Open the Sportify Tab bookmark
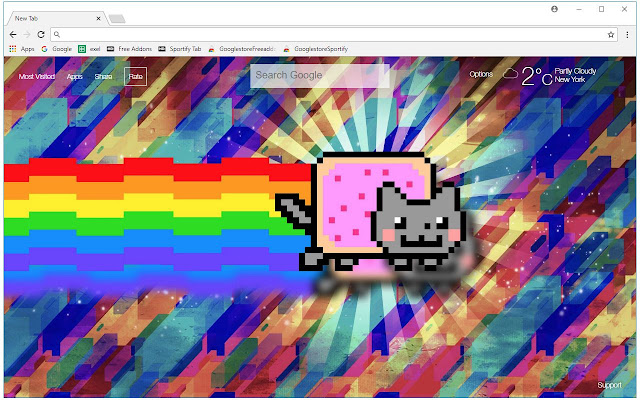Viewport: 640px width, 400px height. coord(180,49)
